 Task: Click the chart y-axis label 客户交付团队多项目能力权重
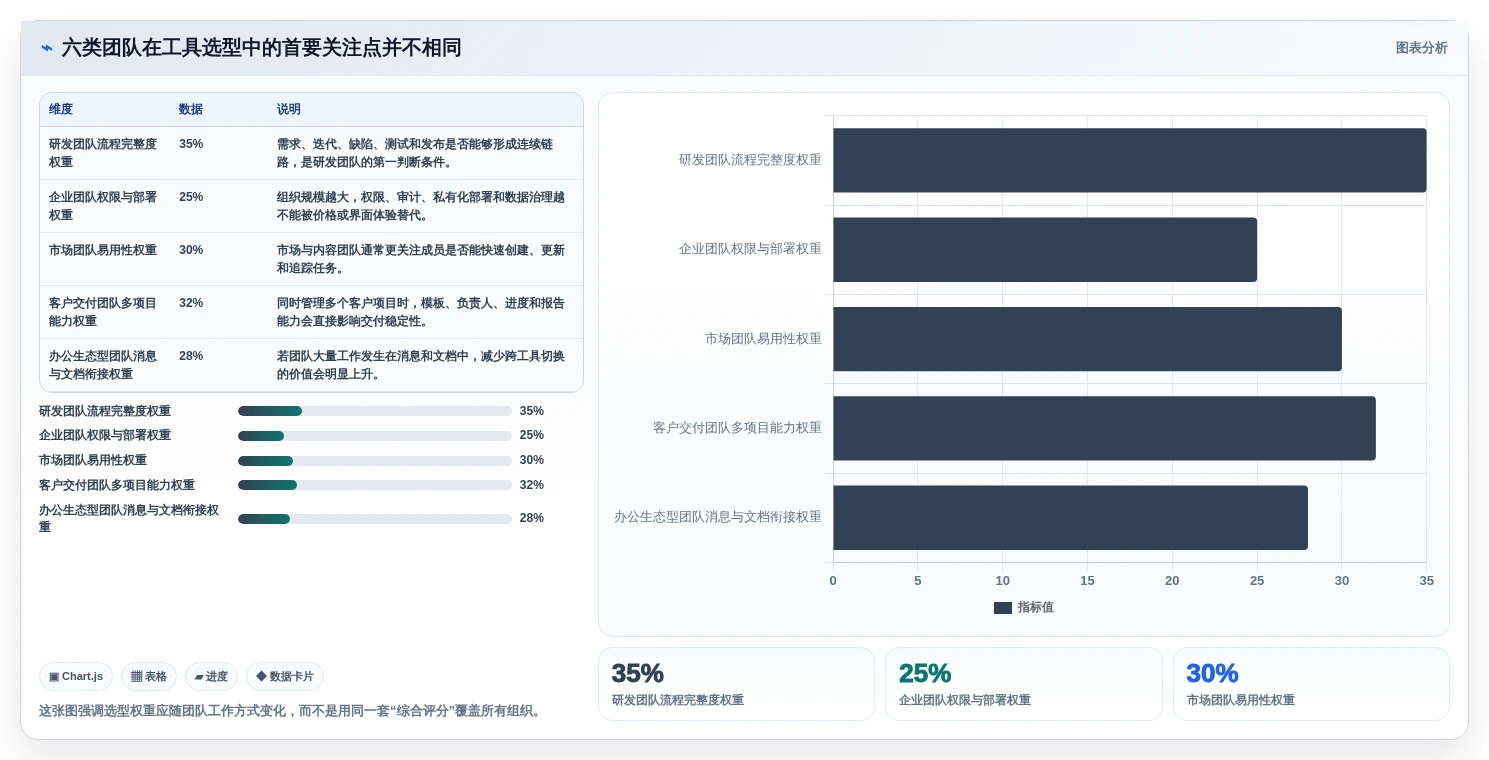click(737, 428)
